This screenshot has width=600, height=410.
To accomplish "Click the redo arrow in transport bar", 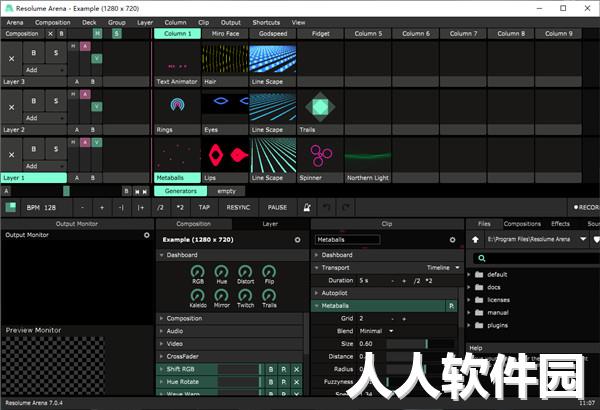I will [346, 207].
